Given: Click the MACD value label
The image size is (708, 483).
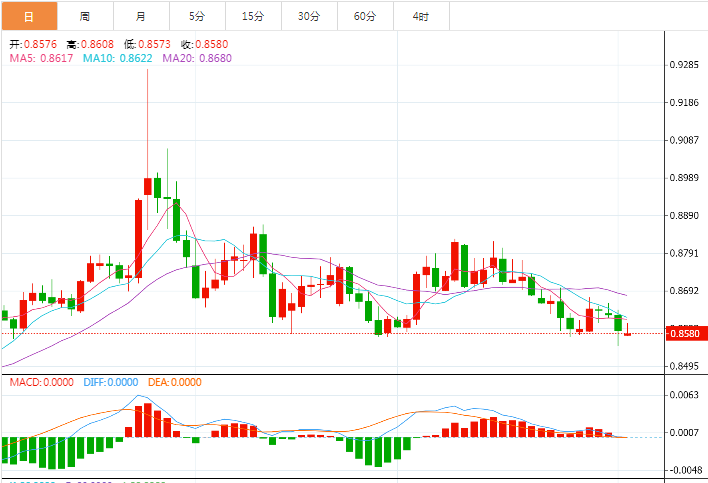Looking at the screenshot, I should click(x=42, y=382).
